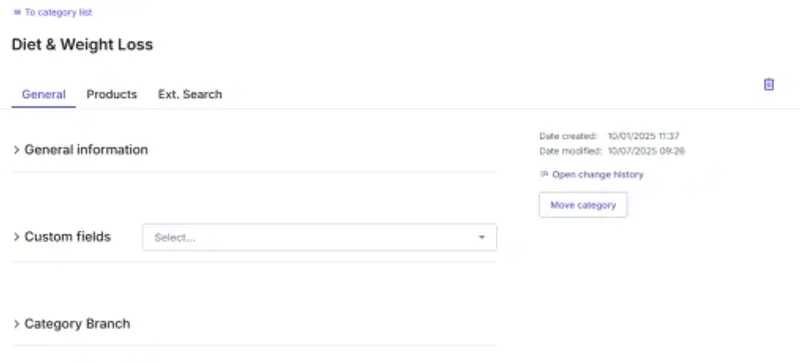Click the delete category trash icon
Image resolution: width=800 pixels, height=363 pixels.
click(x=768, y=85)
